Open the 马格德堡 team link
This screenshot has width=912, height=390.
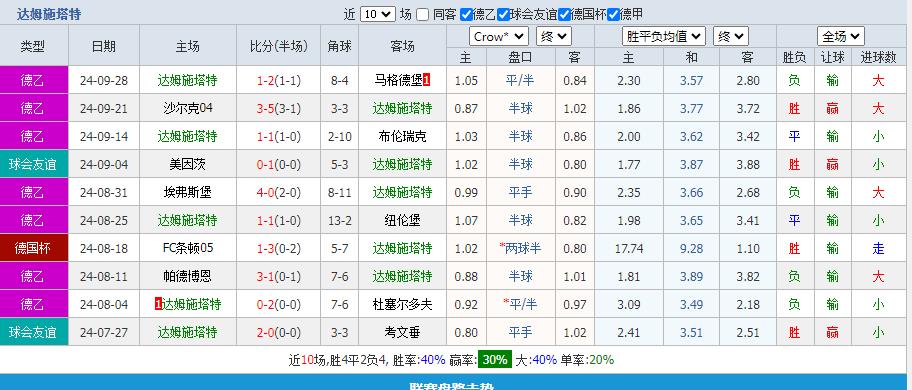click(x=398, y=80)
